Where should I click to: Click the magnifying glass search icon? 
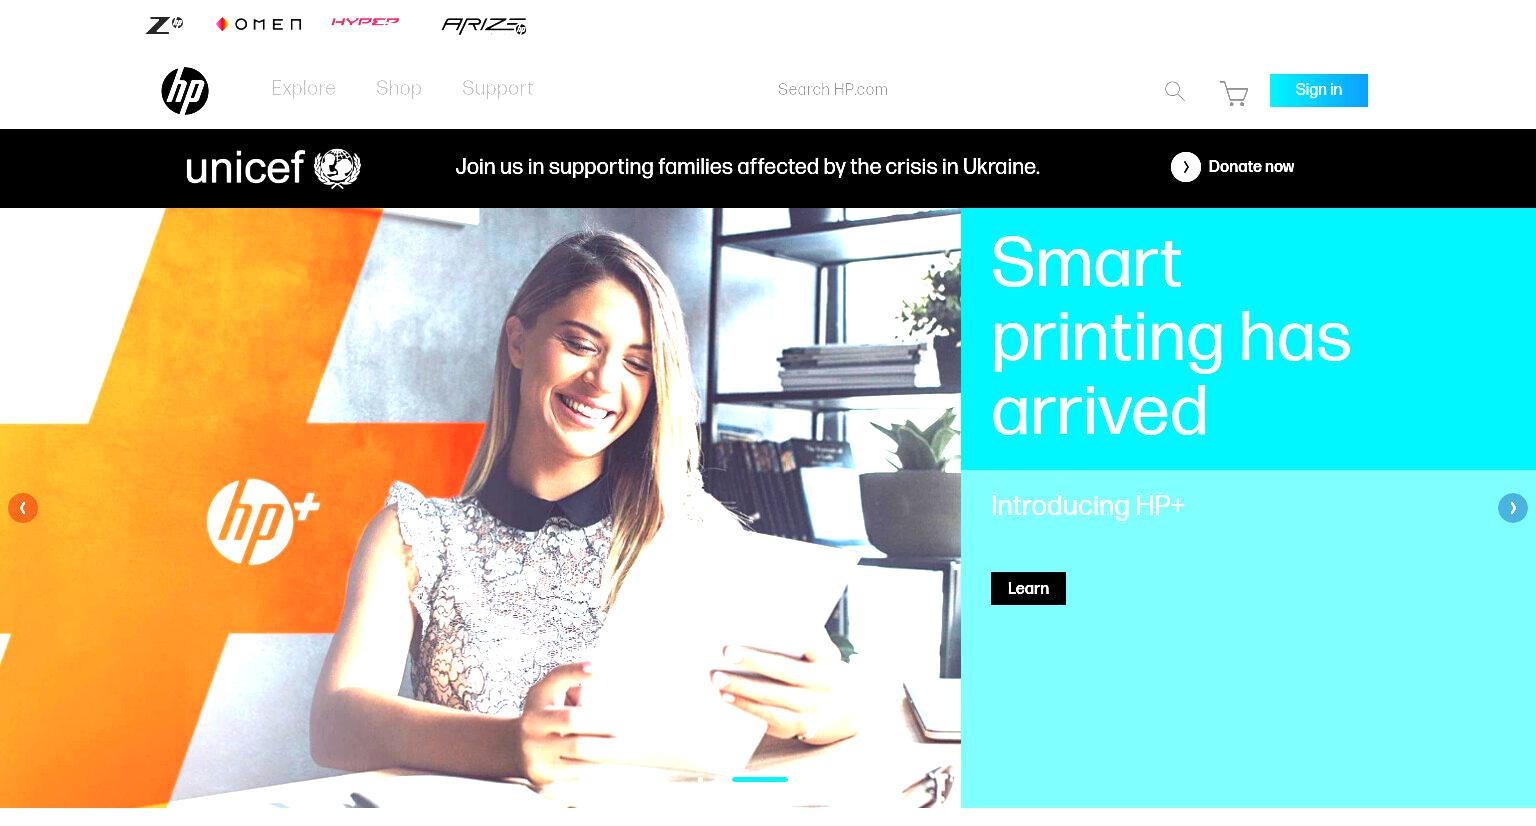(x=1175, y=92)
